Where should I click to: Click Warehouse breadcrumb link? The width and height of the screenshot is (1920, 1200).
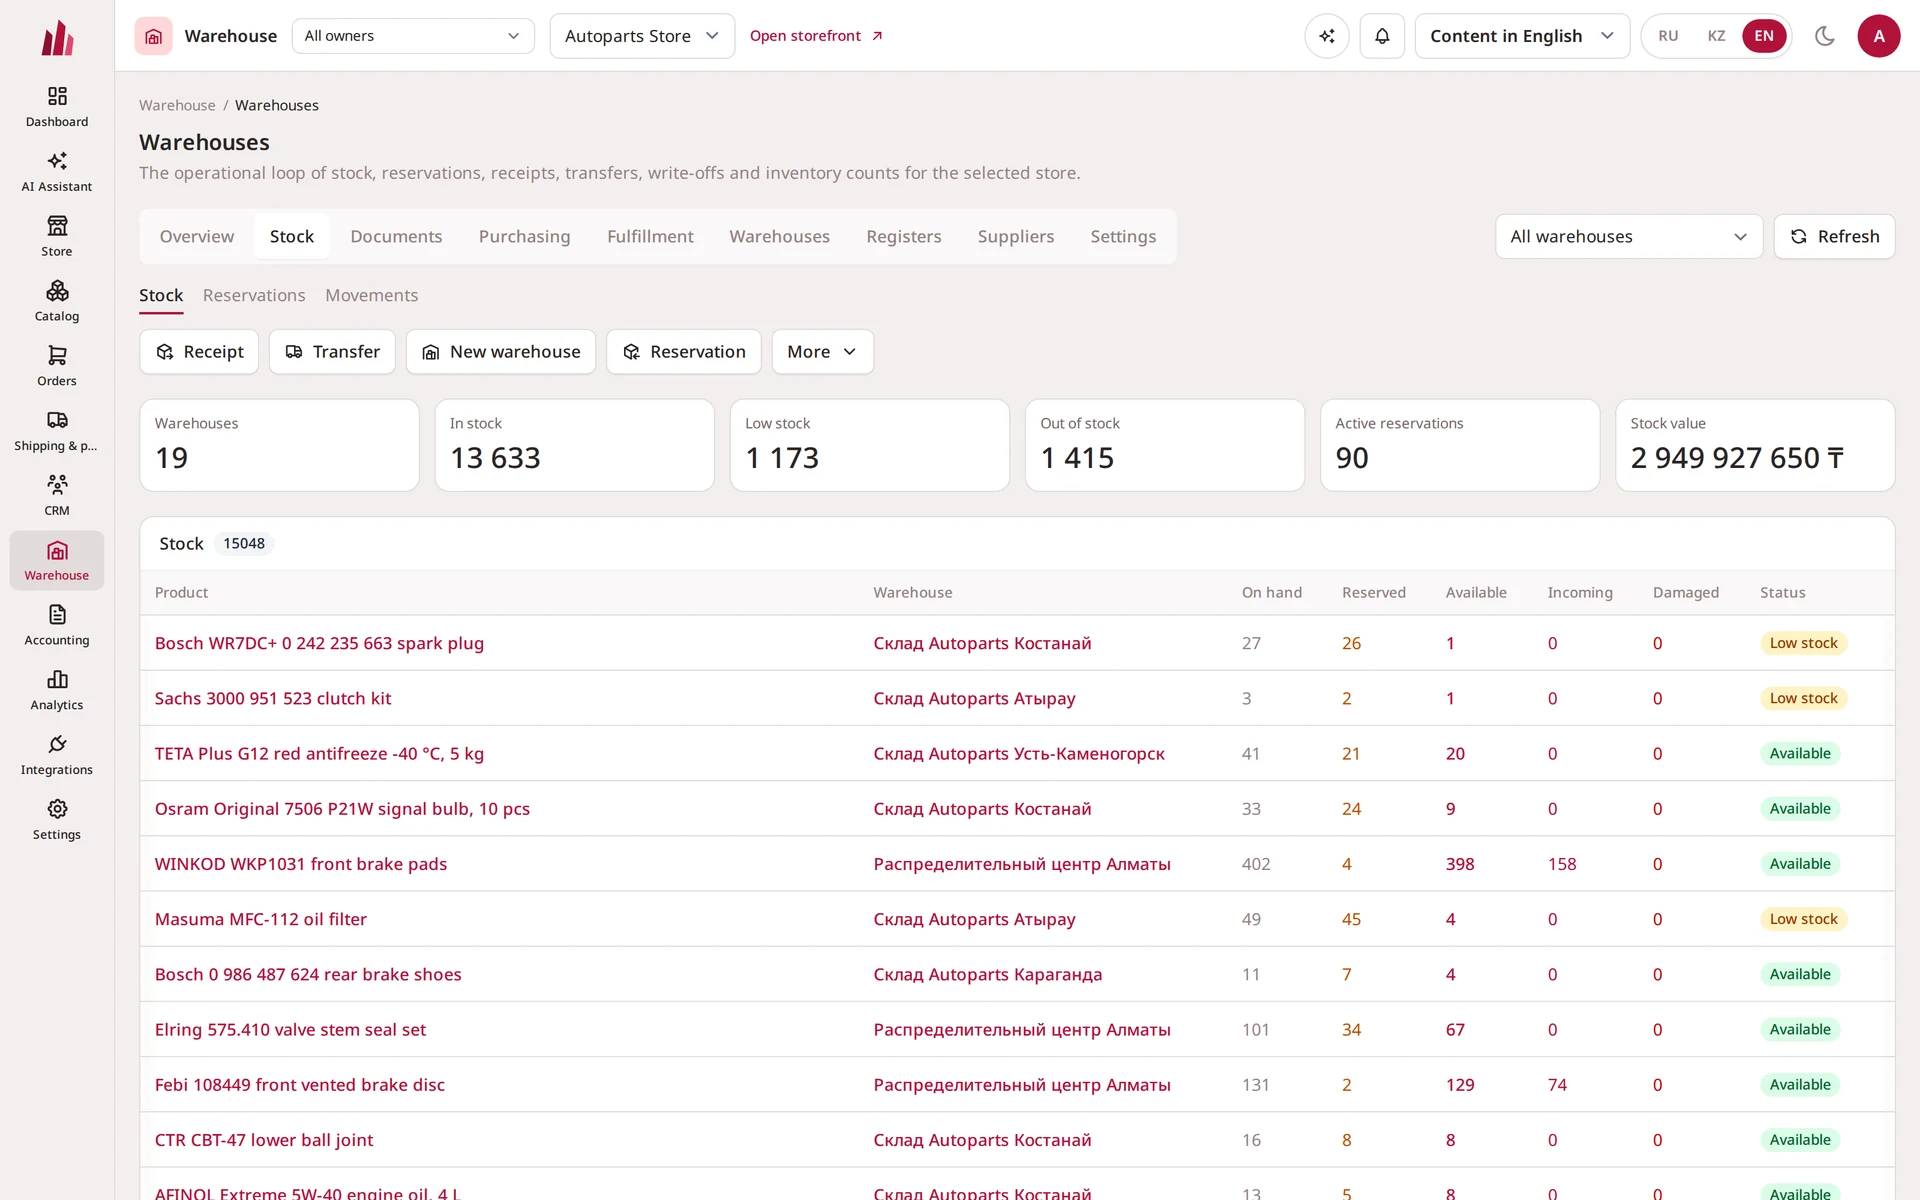(x=177, y=105)
